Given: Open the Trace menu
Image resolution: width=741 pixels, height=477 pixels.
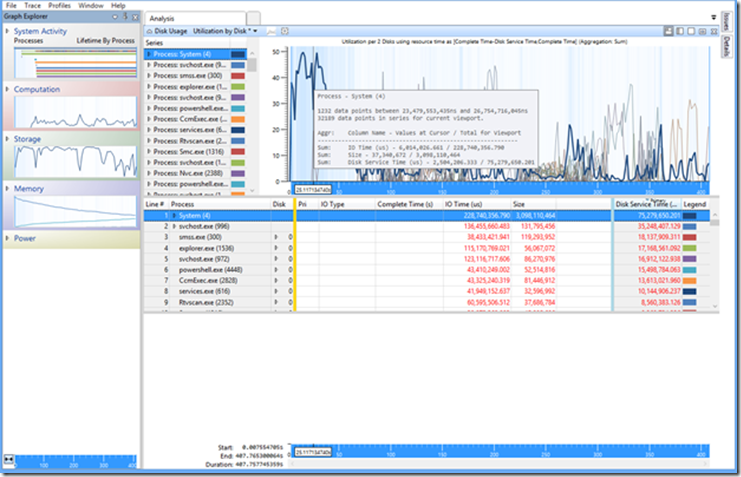Looking at the screenshot, I should click(33, 6).
